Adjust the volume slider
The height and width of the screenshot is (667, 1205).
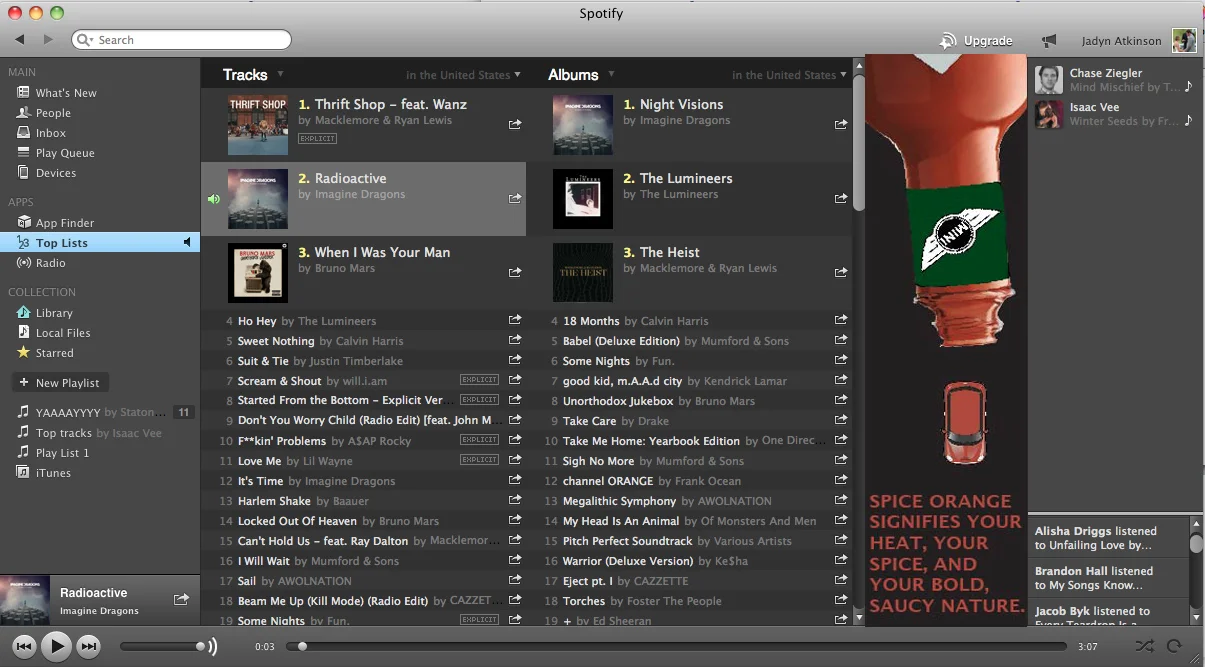tap(163, 647)
